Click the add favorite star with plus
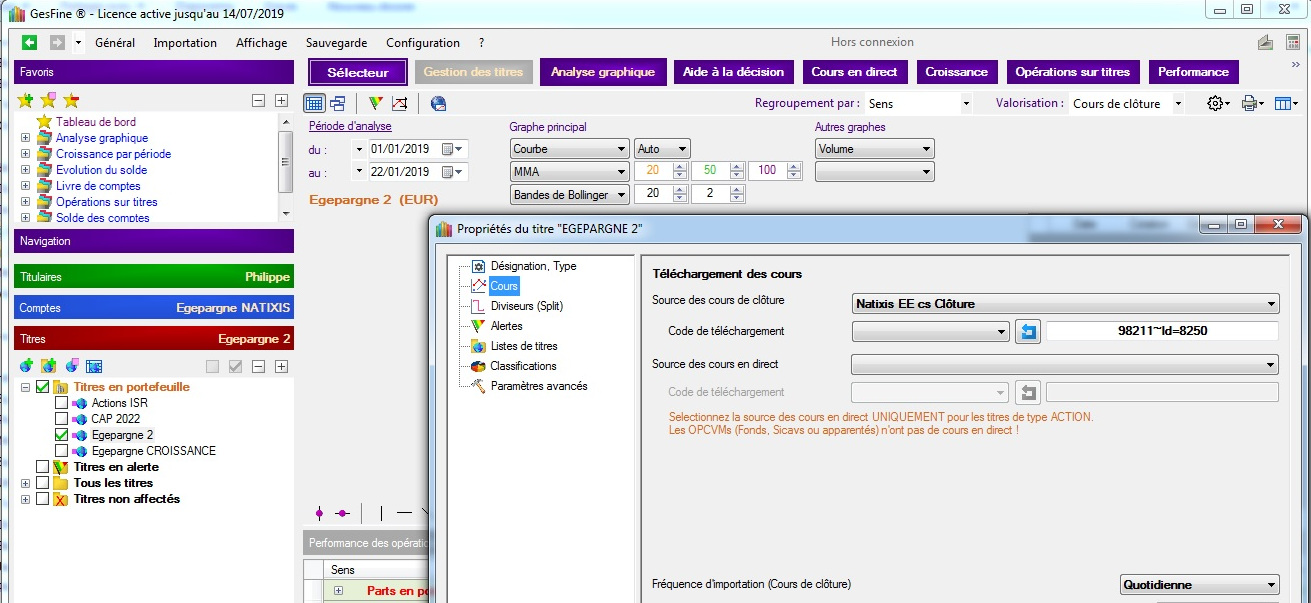 pos(26,100)
